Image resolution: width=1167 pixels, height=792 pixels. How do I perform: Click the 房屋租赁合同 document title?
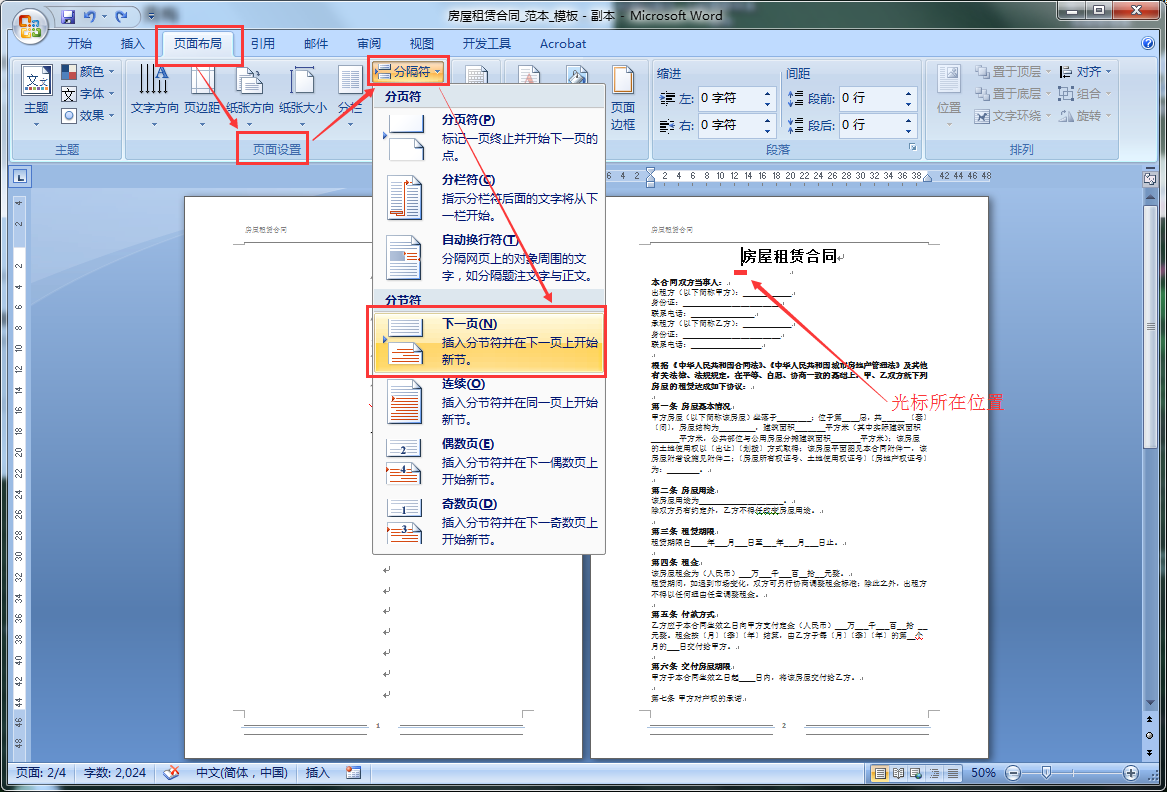[x=789, y=258]
